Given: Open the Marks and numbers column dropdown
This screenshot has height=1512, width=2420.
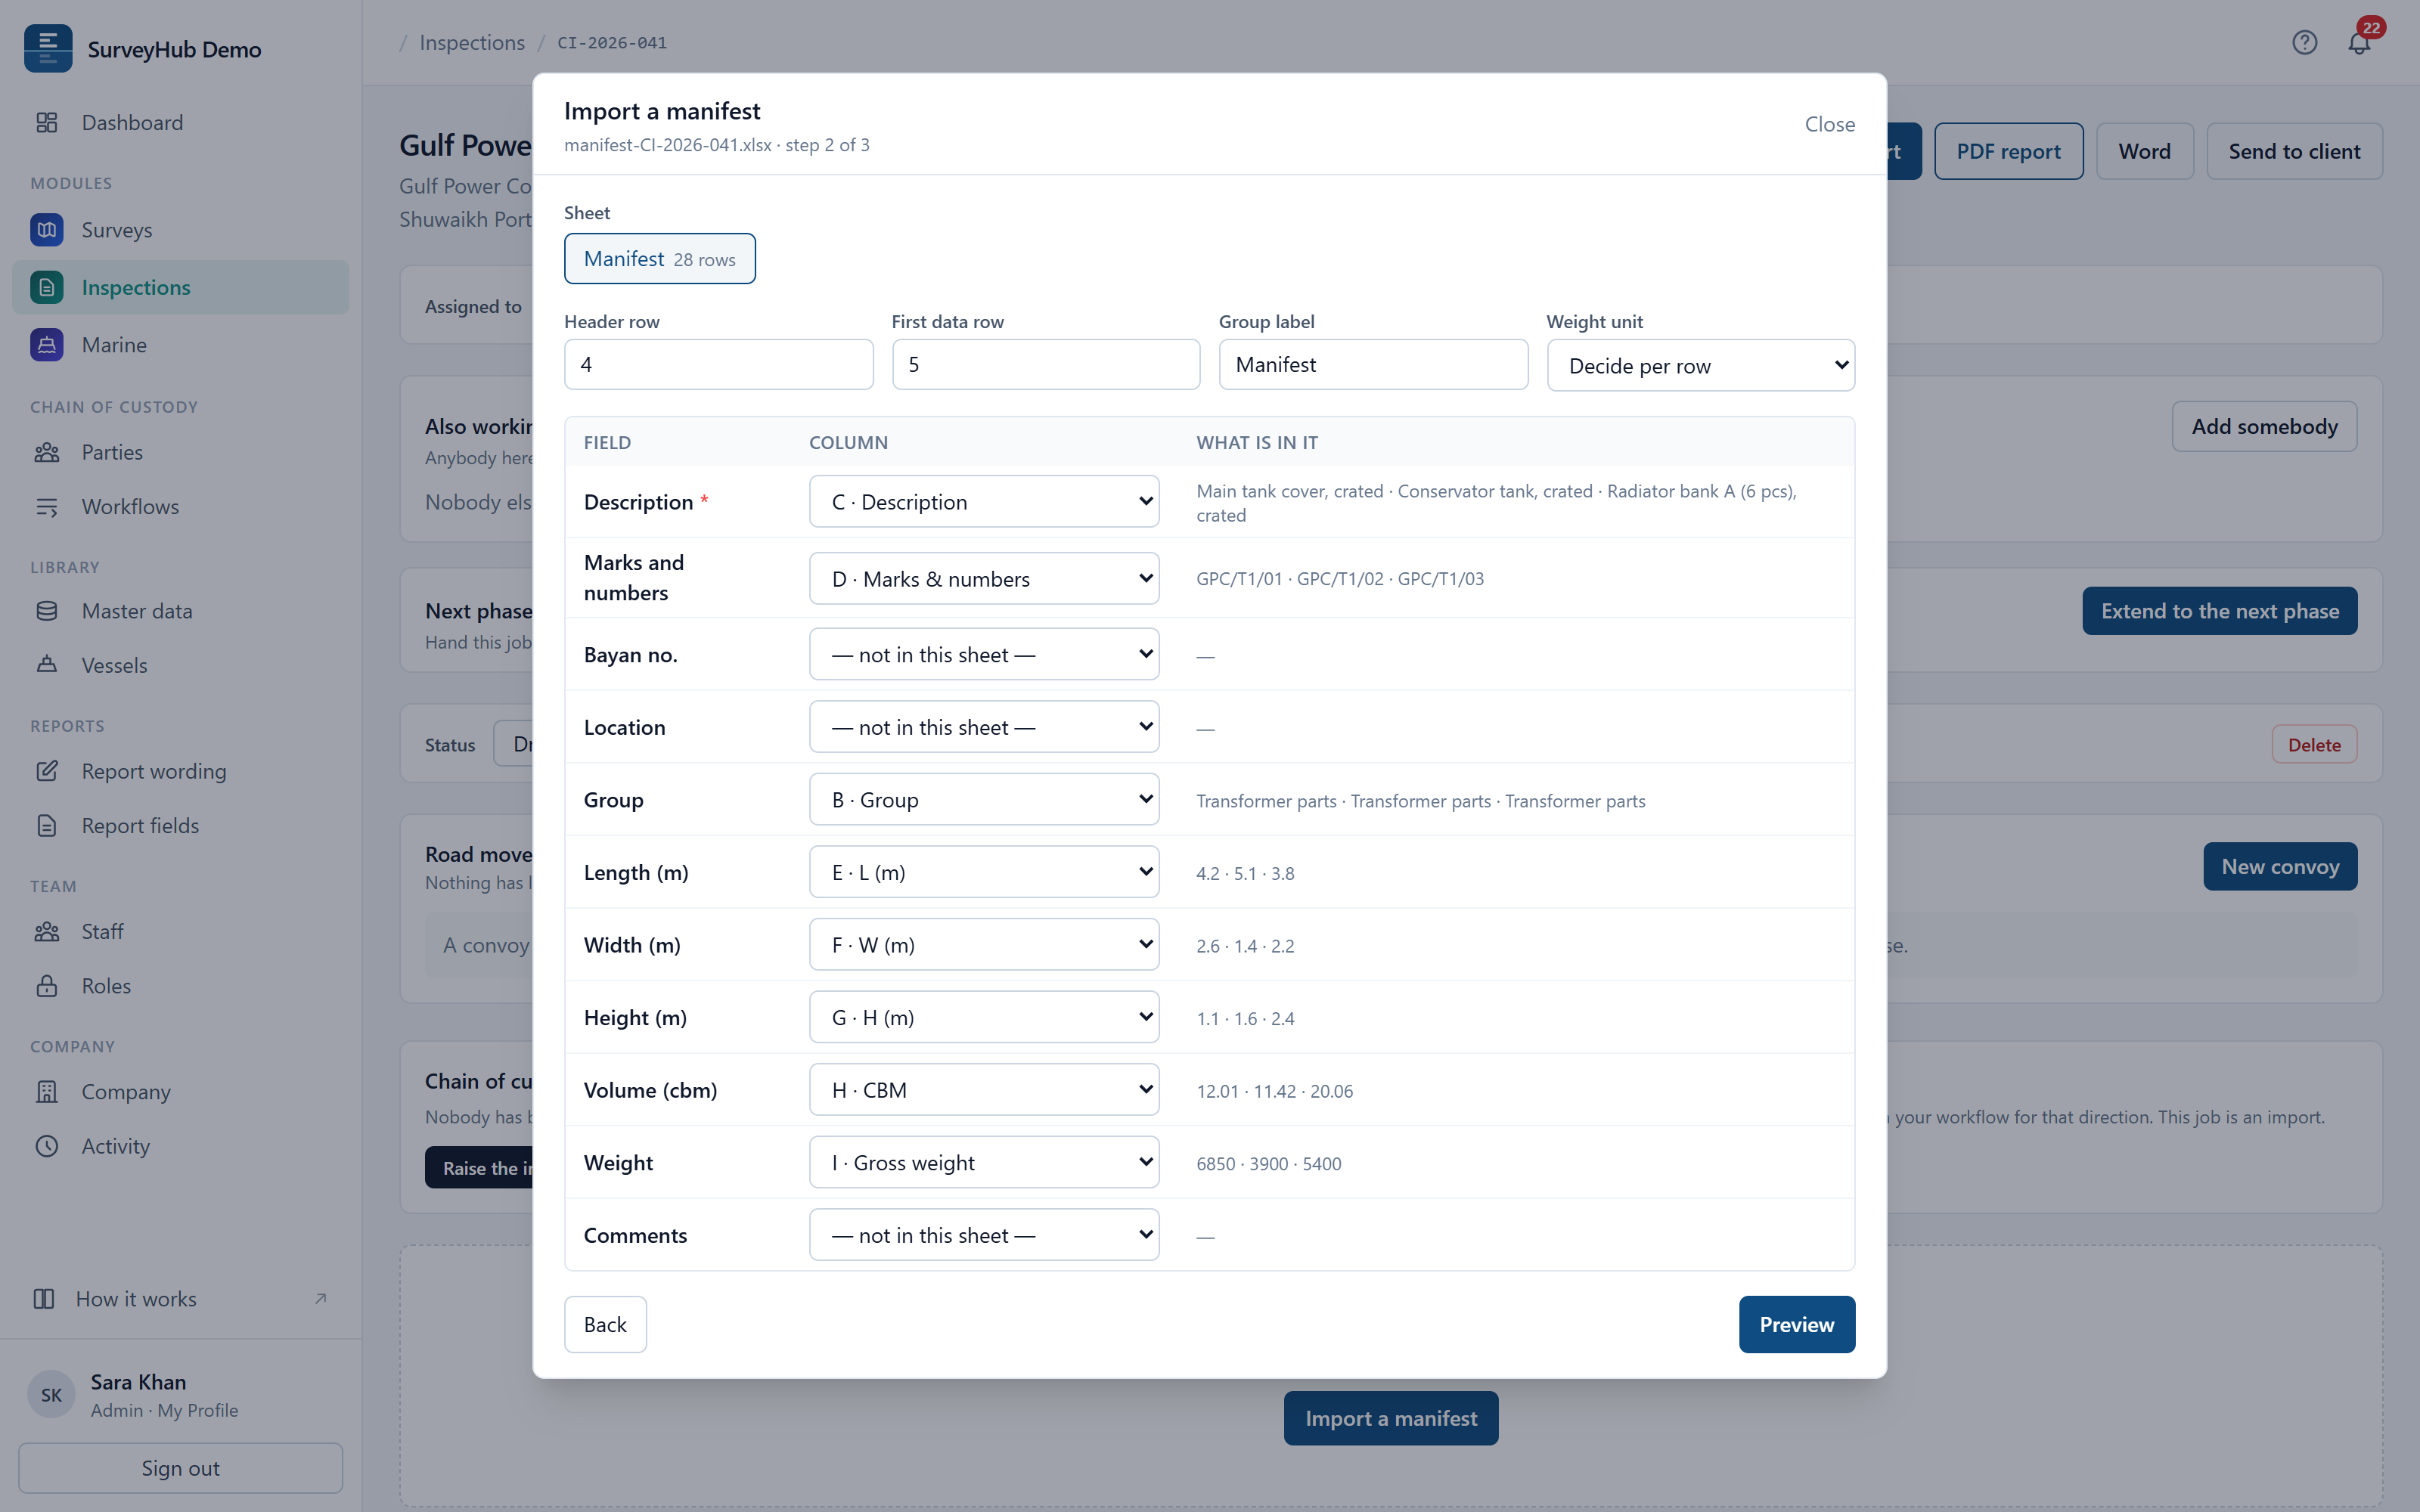Looking at the screenshot, I should (984, 578).
